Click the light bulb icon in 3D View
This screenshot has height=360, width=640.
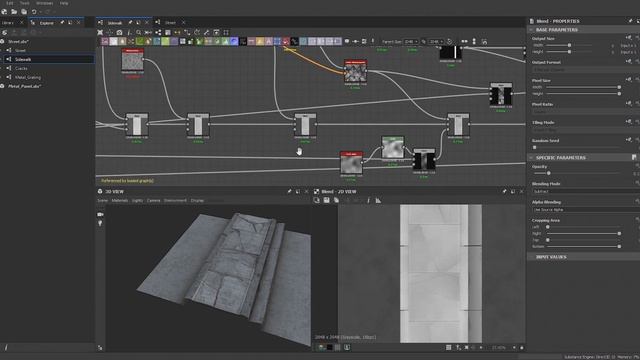tap(100, 223)
